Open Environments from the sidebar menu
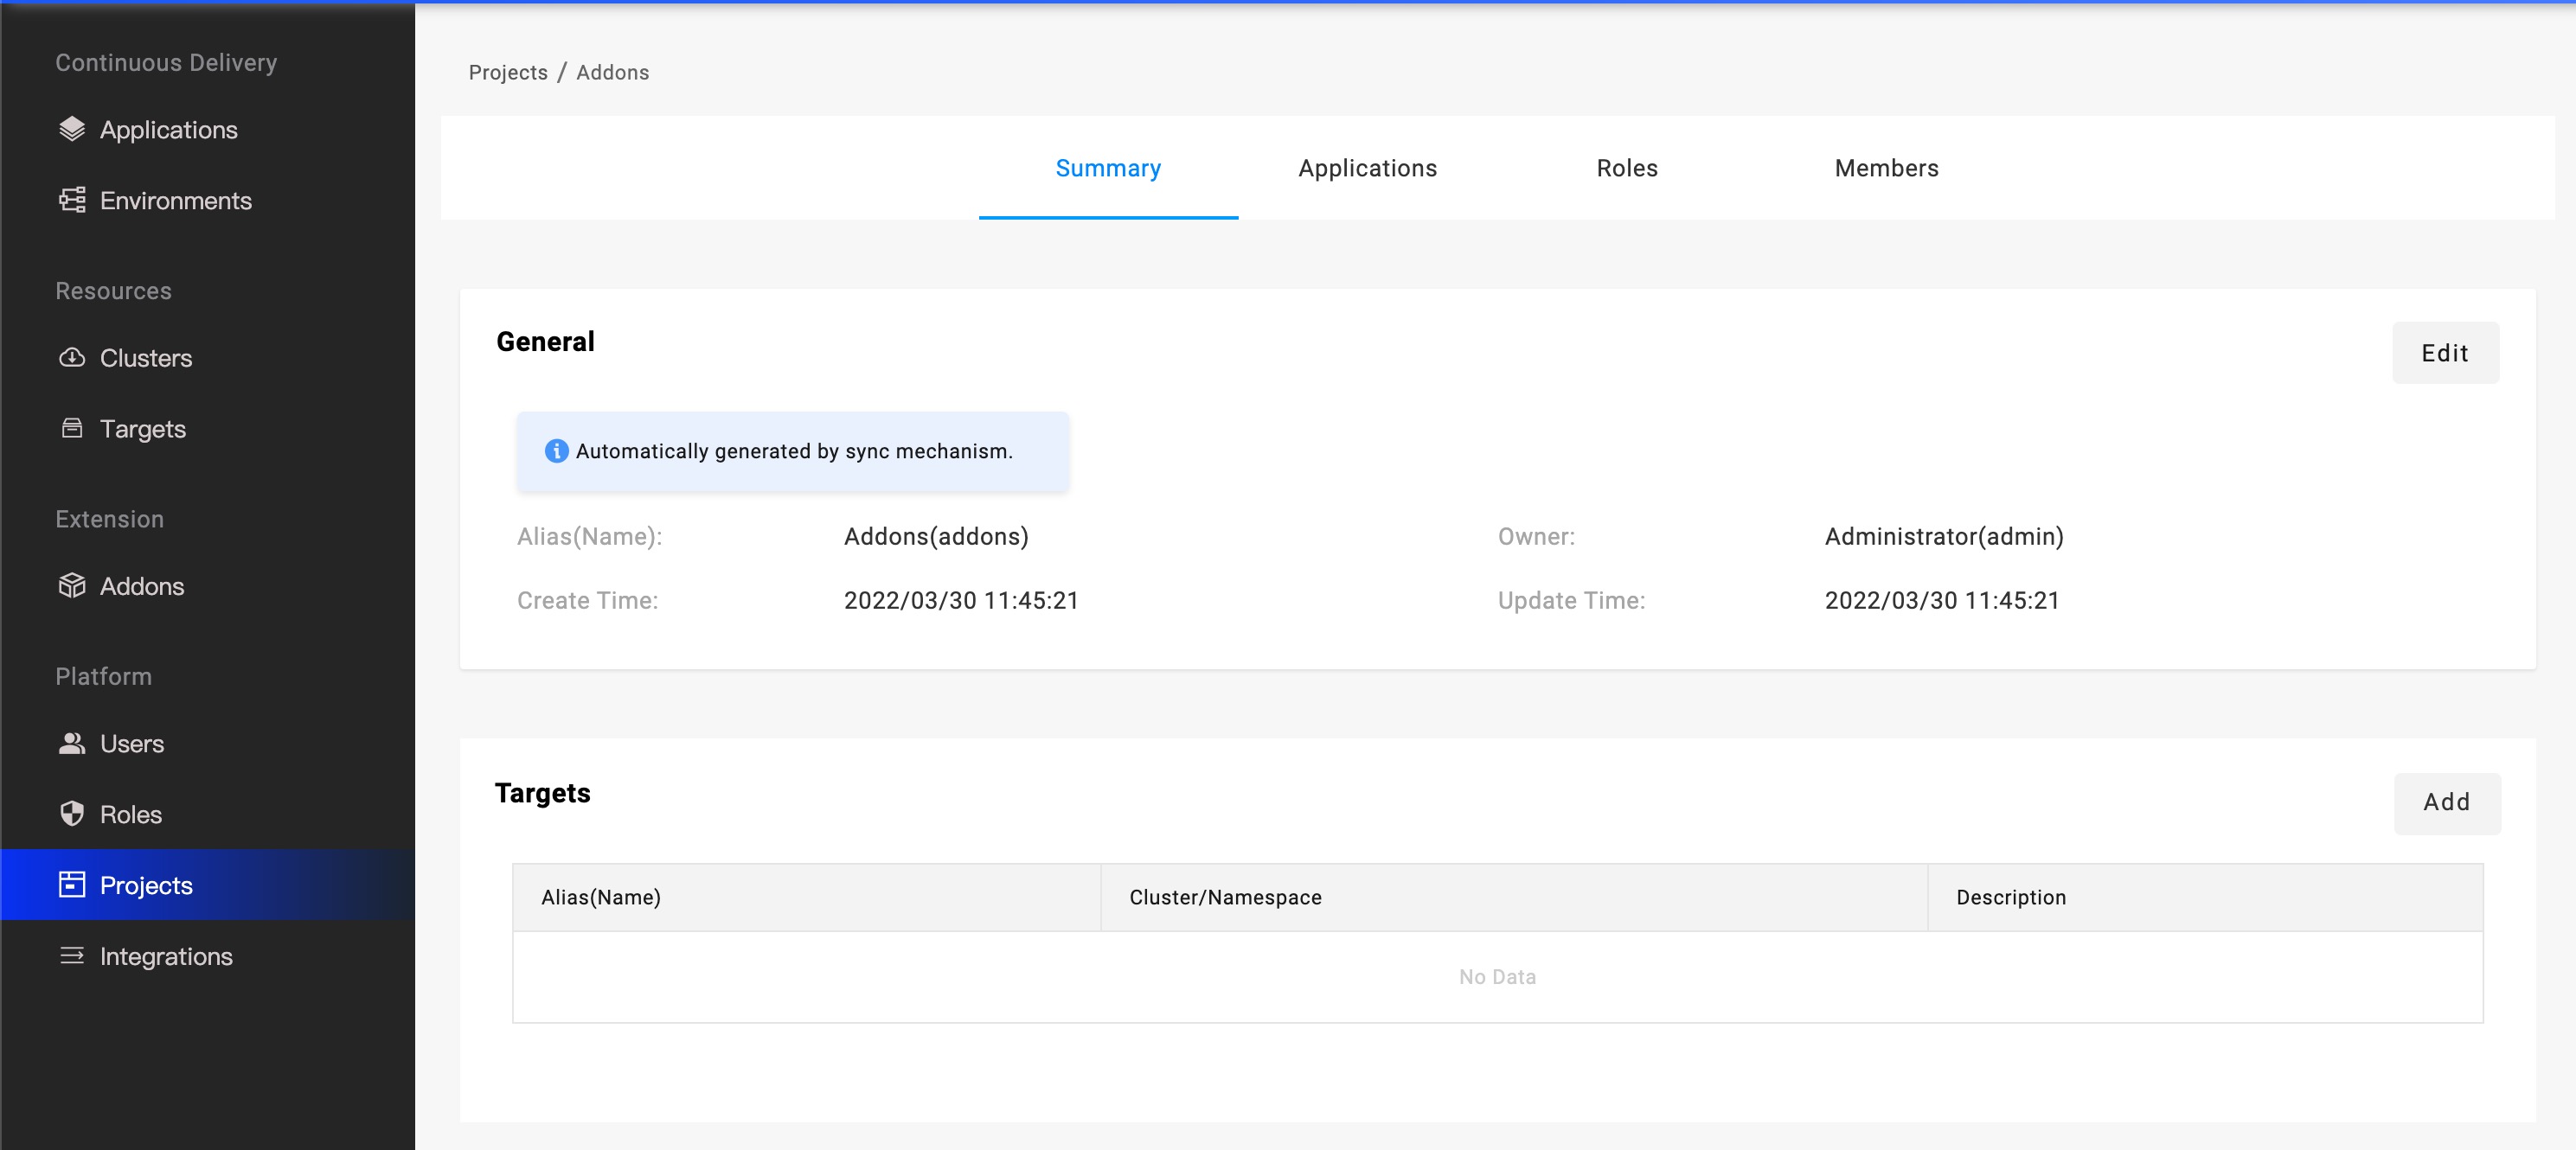The image size is (2576, 1150). click(175, 201)
